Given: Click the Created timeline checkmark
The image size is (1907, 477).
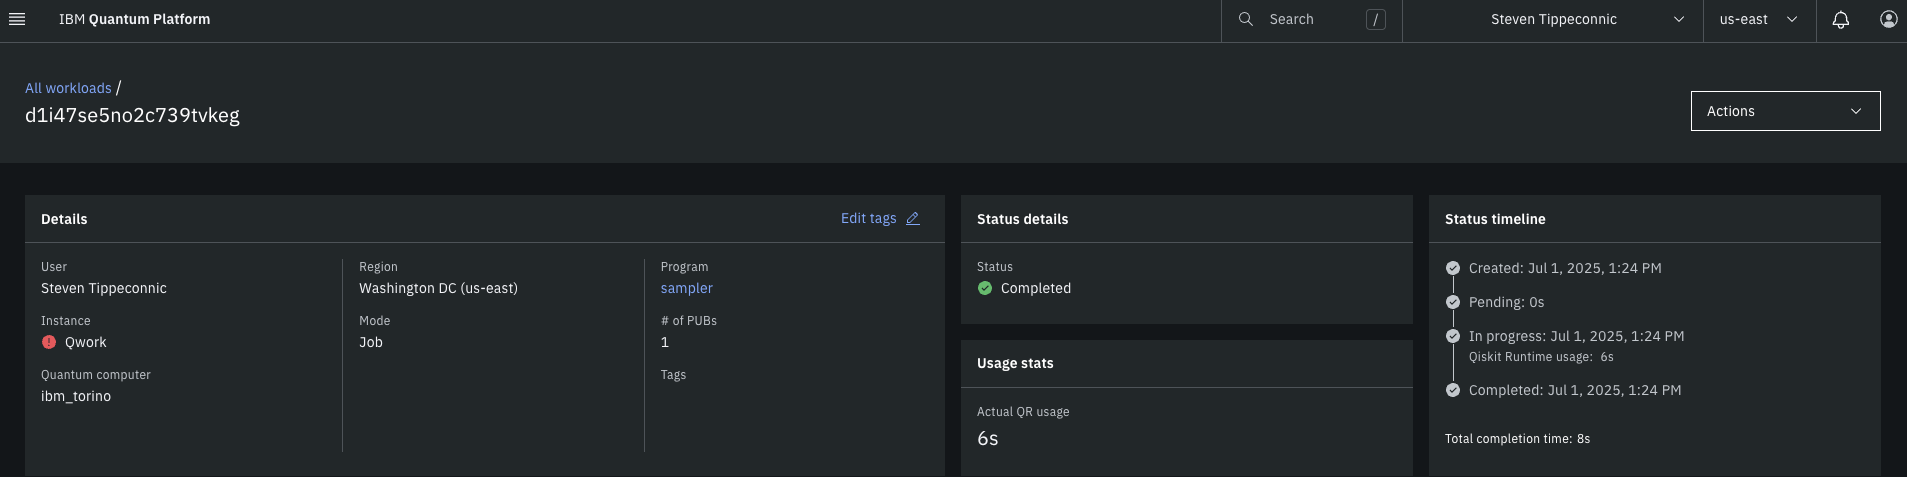Looking at the screenshot, I should tap(1453, 268).
